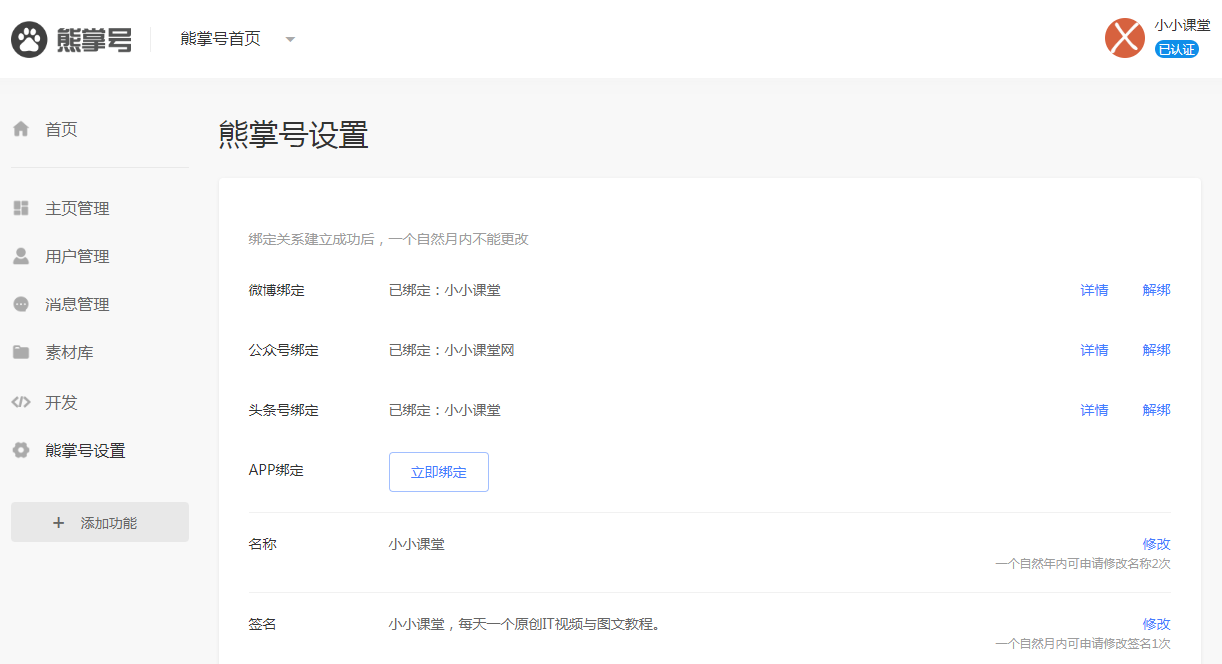View 详情 for 公众号绑定

click(1094, 350)
